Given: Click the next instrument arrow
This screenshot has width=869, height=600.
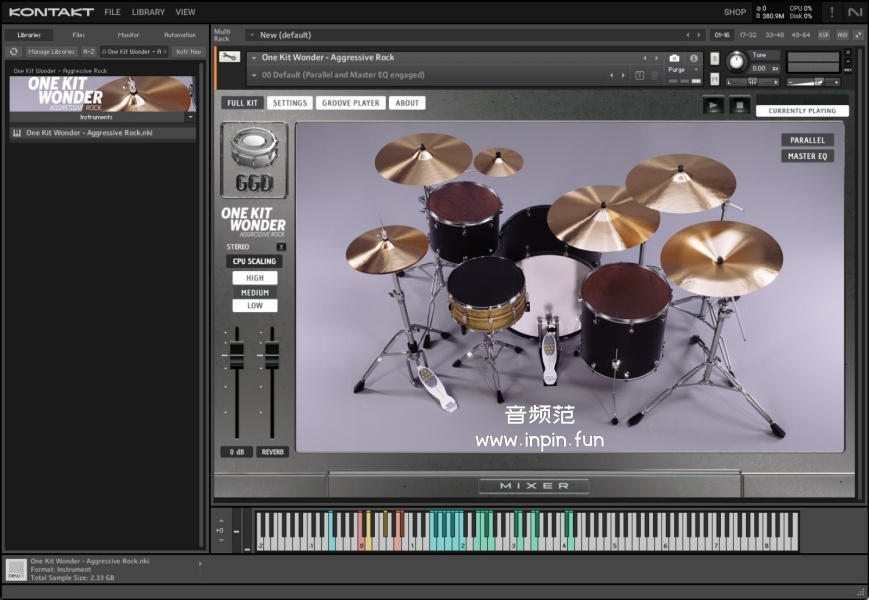Looking at the screenshot, I should point(657,58).
